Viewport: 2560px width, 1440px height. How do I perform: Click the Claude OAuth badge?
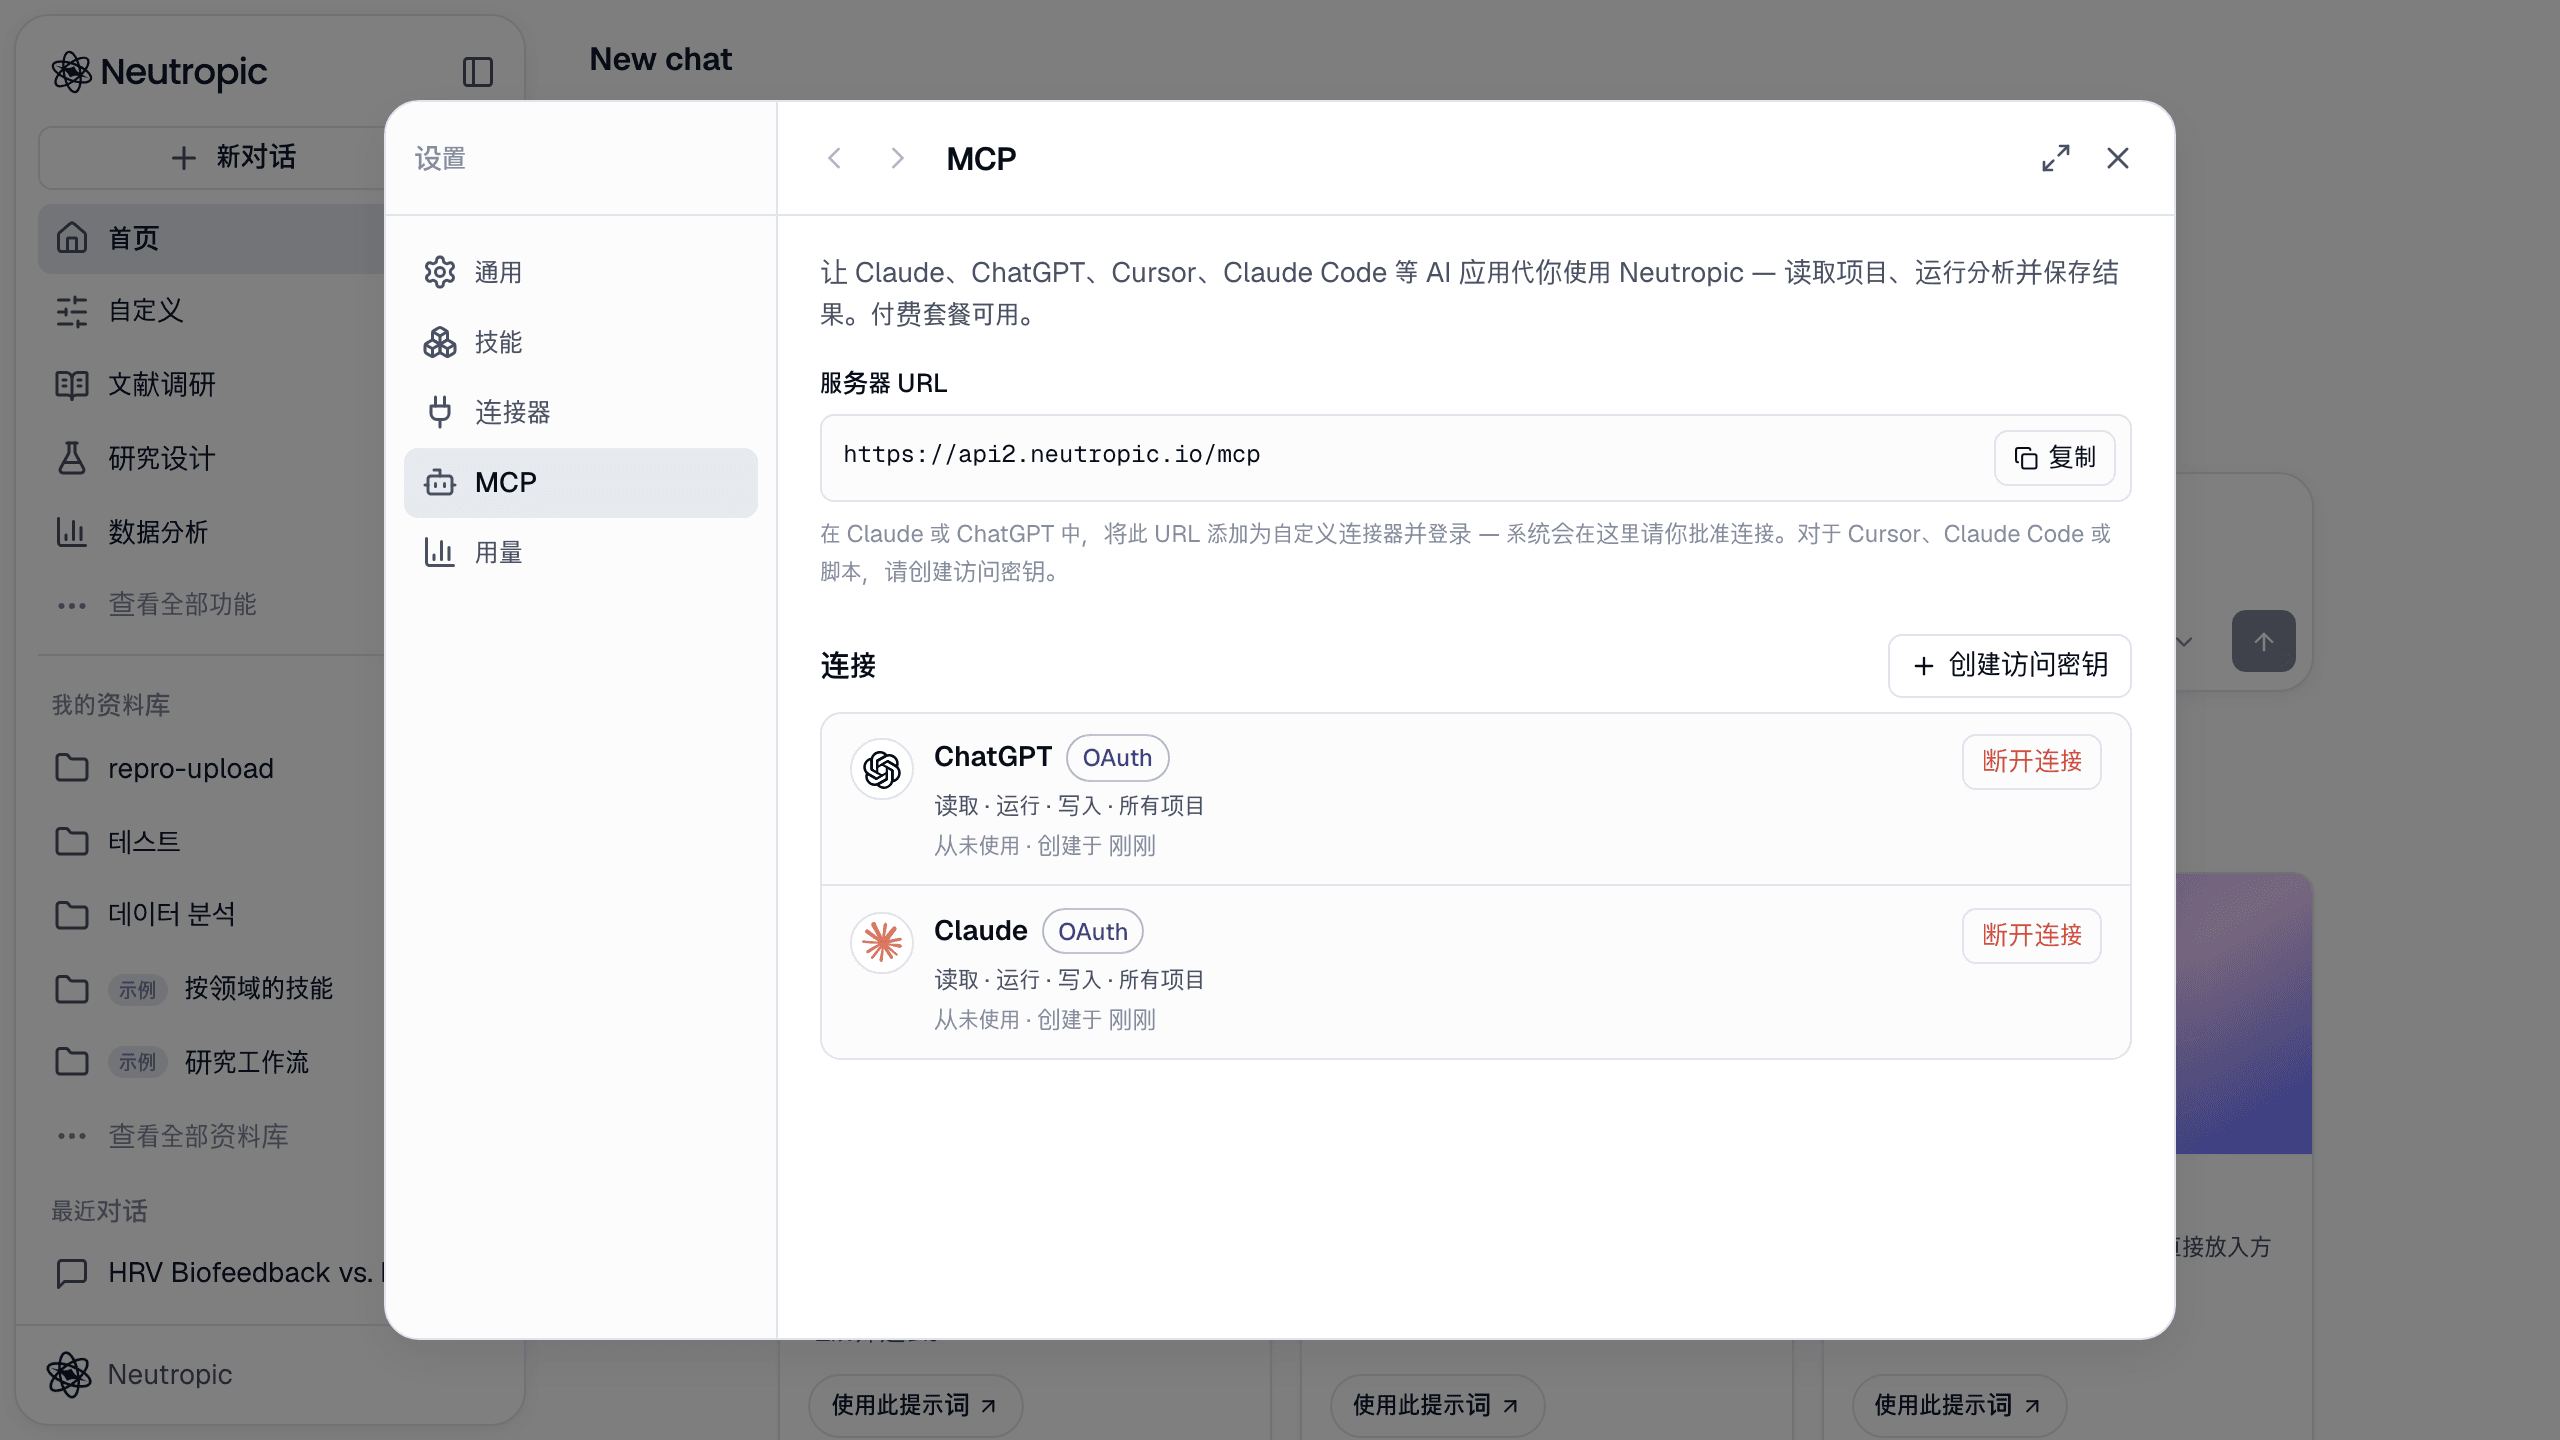[1092, 932]
